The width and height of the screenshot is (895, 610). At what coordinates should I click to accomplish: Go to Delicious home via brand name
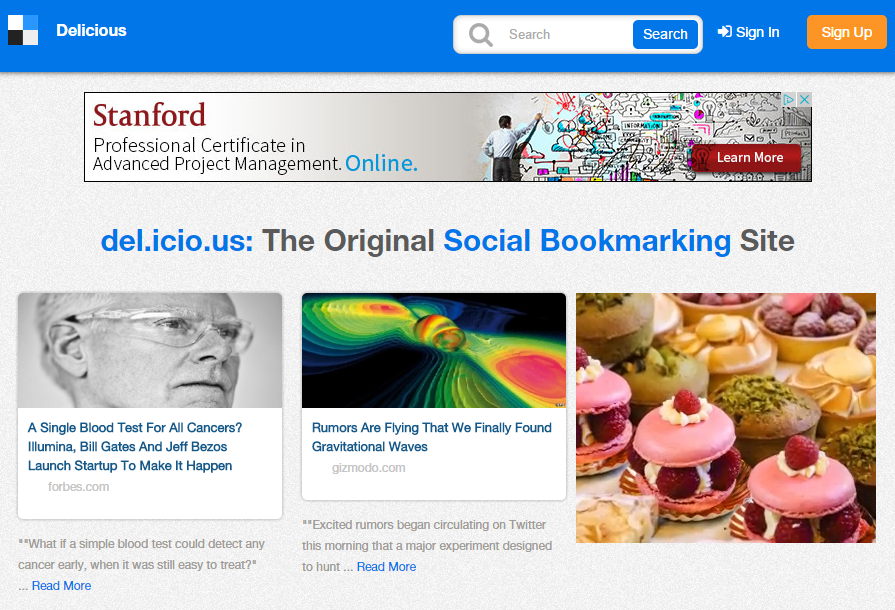(91, 31)
